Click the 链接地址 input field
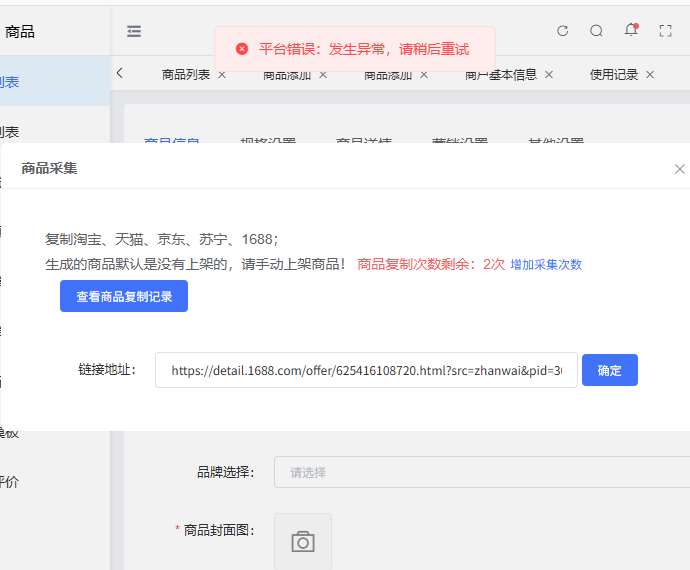Viewport: 690px width, 570px height. click(x=366, y=370)
